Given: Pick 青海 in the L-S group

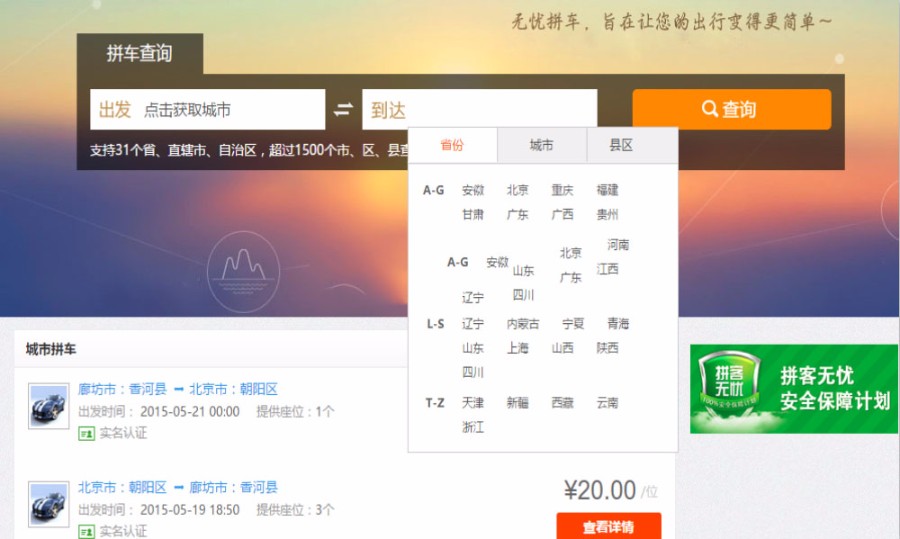Looking at the screenshot, I should pos(618,324).
